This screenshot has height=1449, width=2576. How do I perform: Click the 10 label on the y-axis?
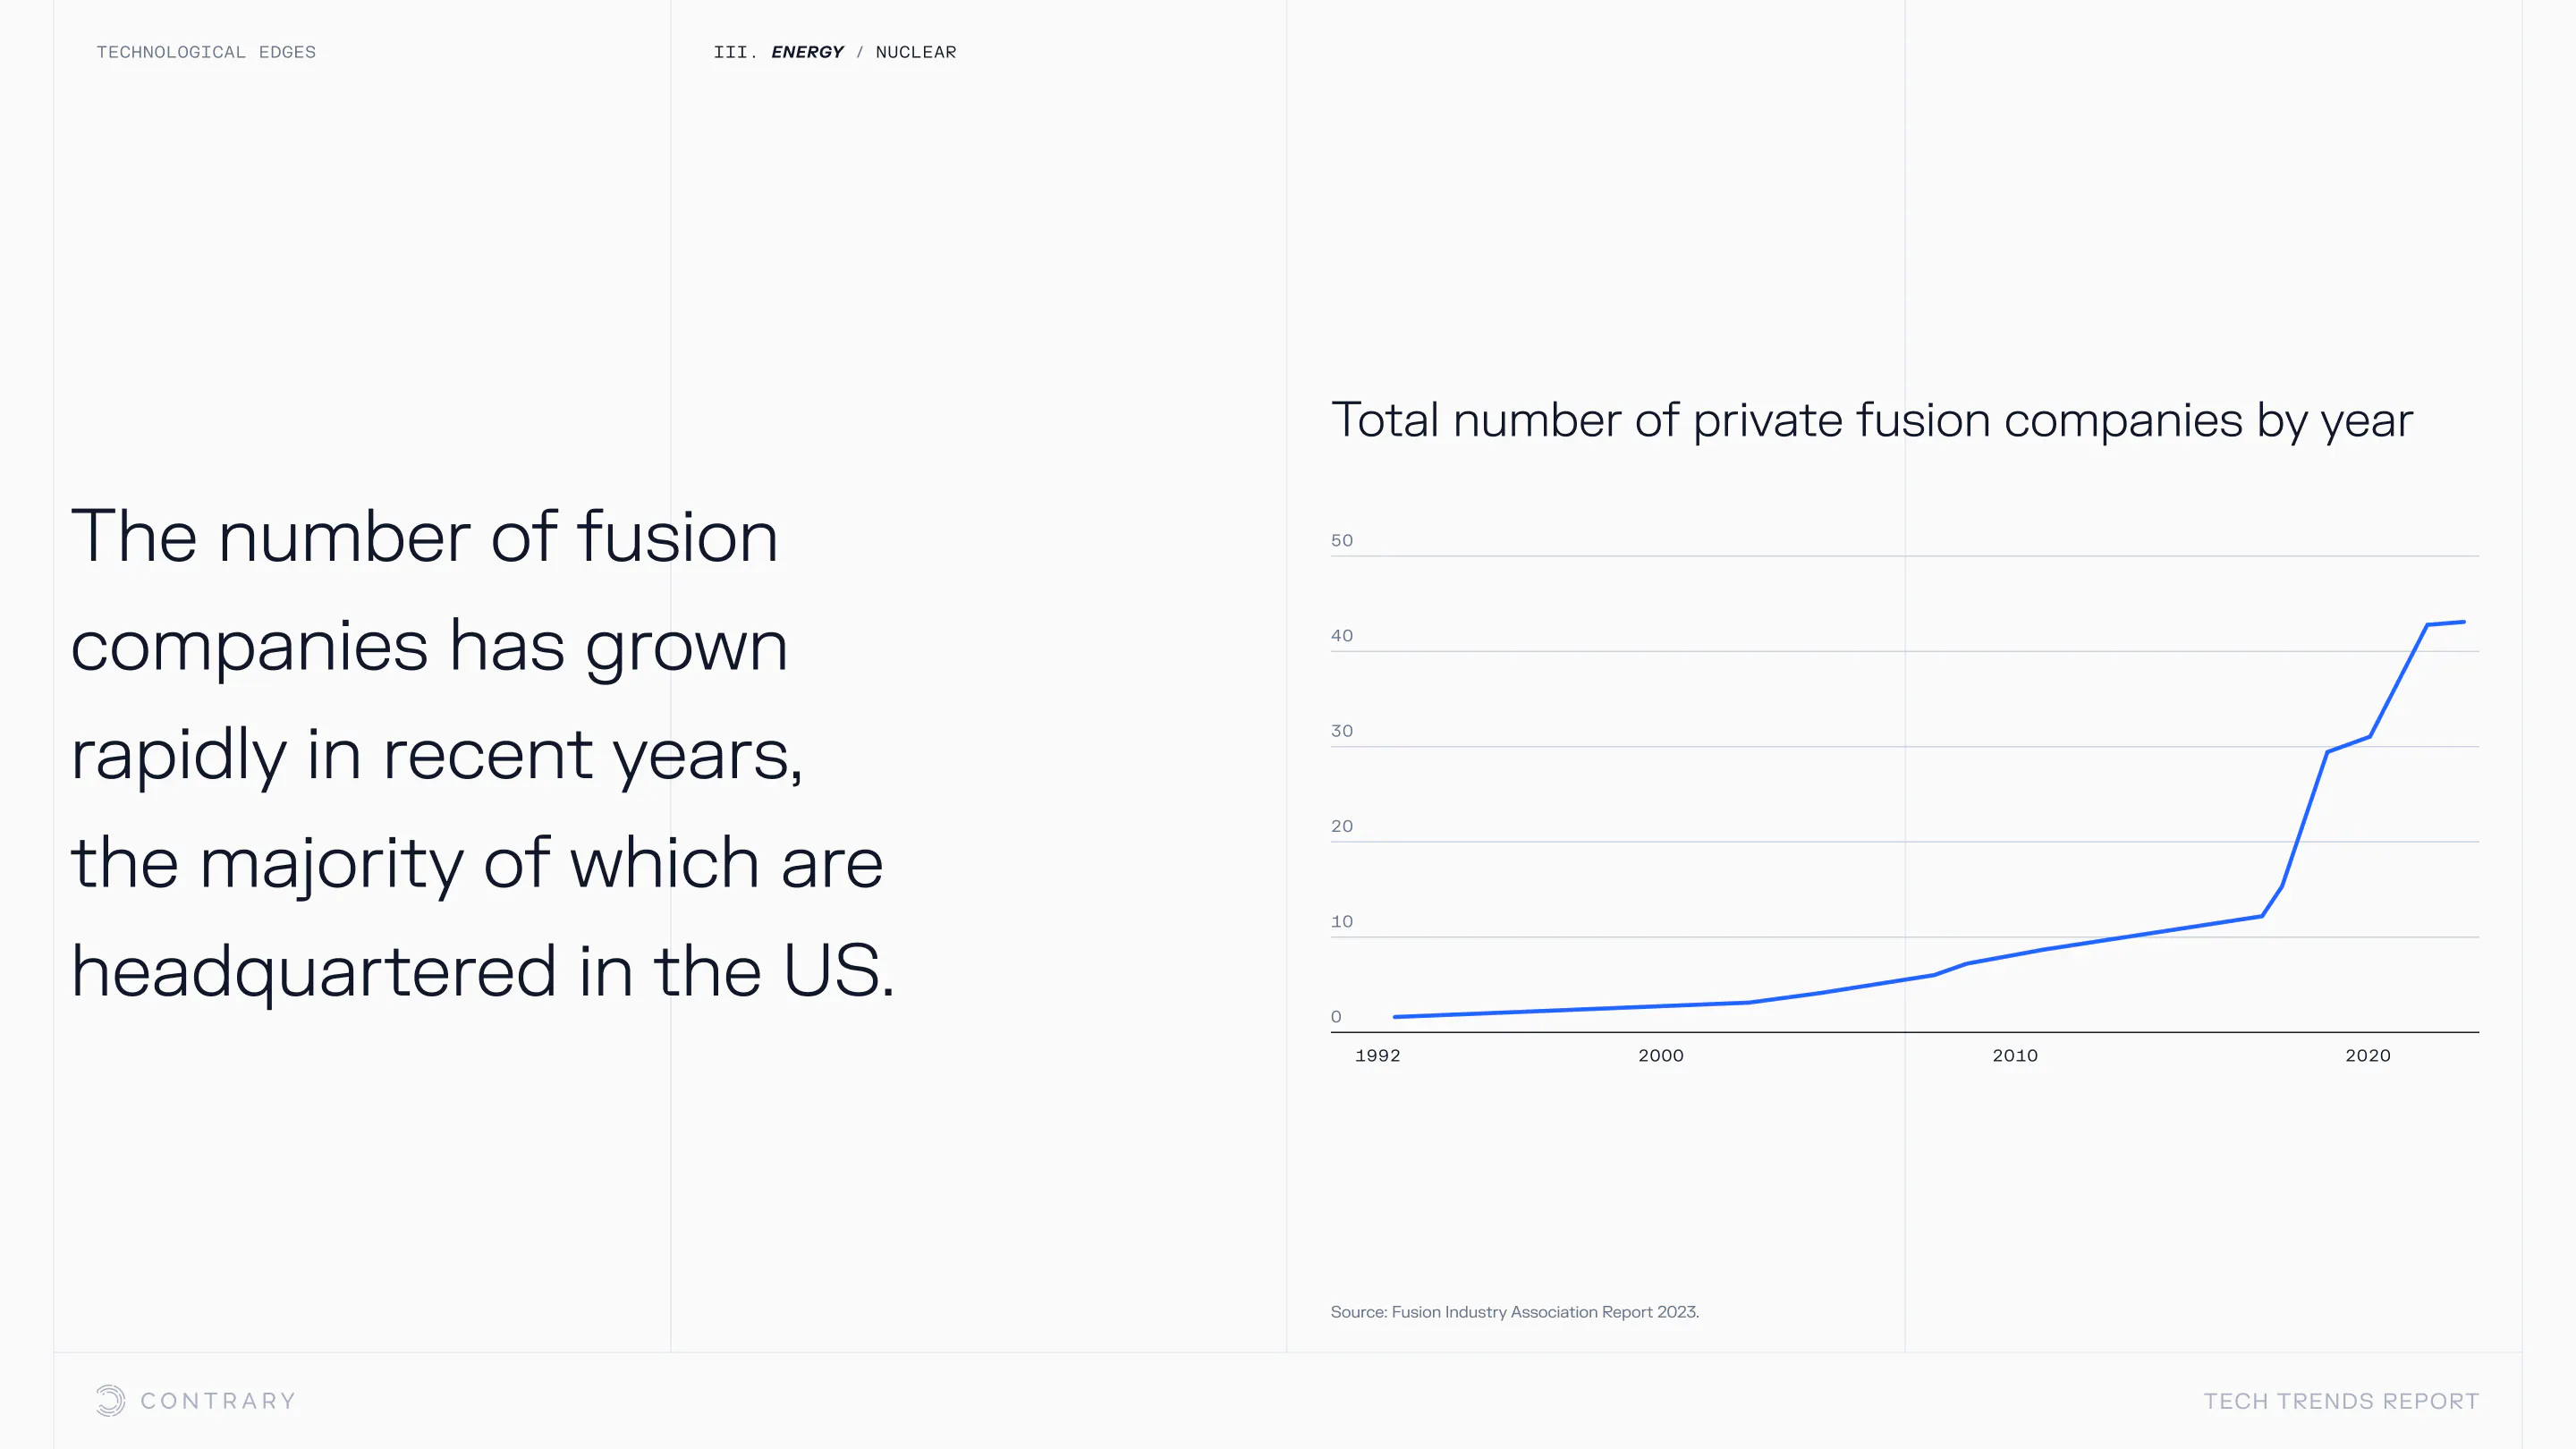pyautogui.click(x=1342, y=922)
